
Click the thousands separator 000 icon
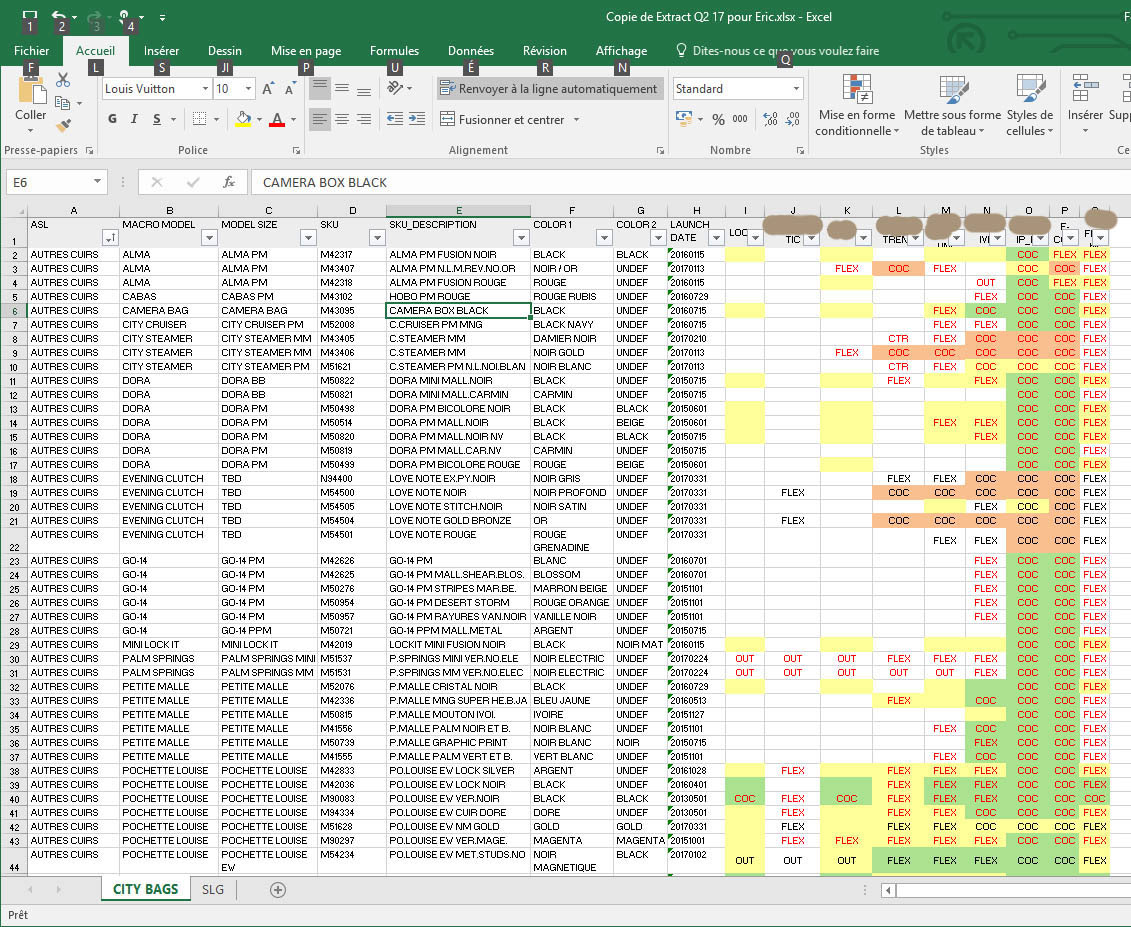coord(740,119)
